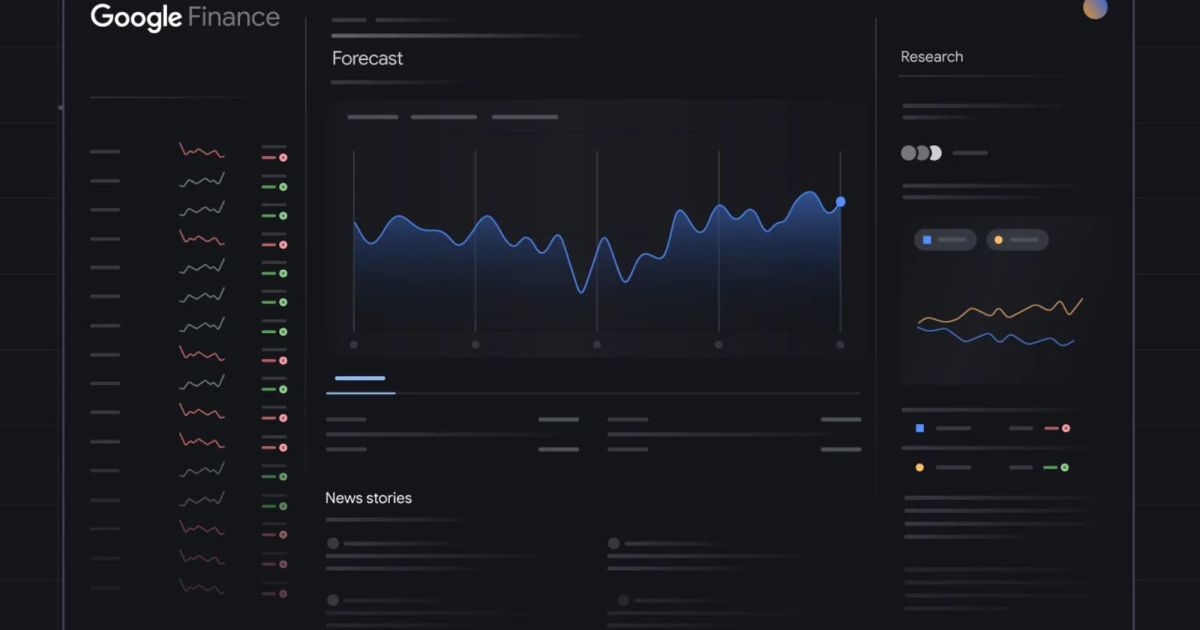Open the Research panel heading

pos(931,57)
